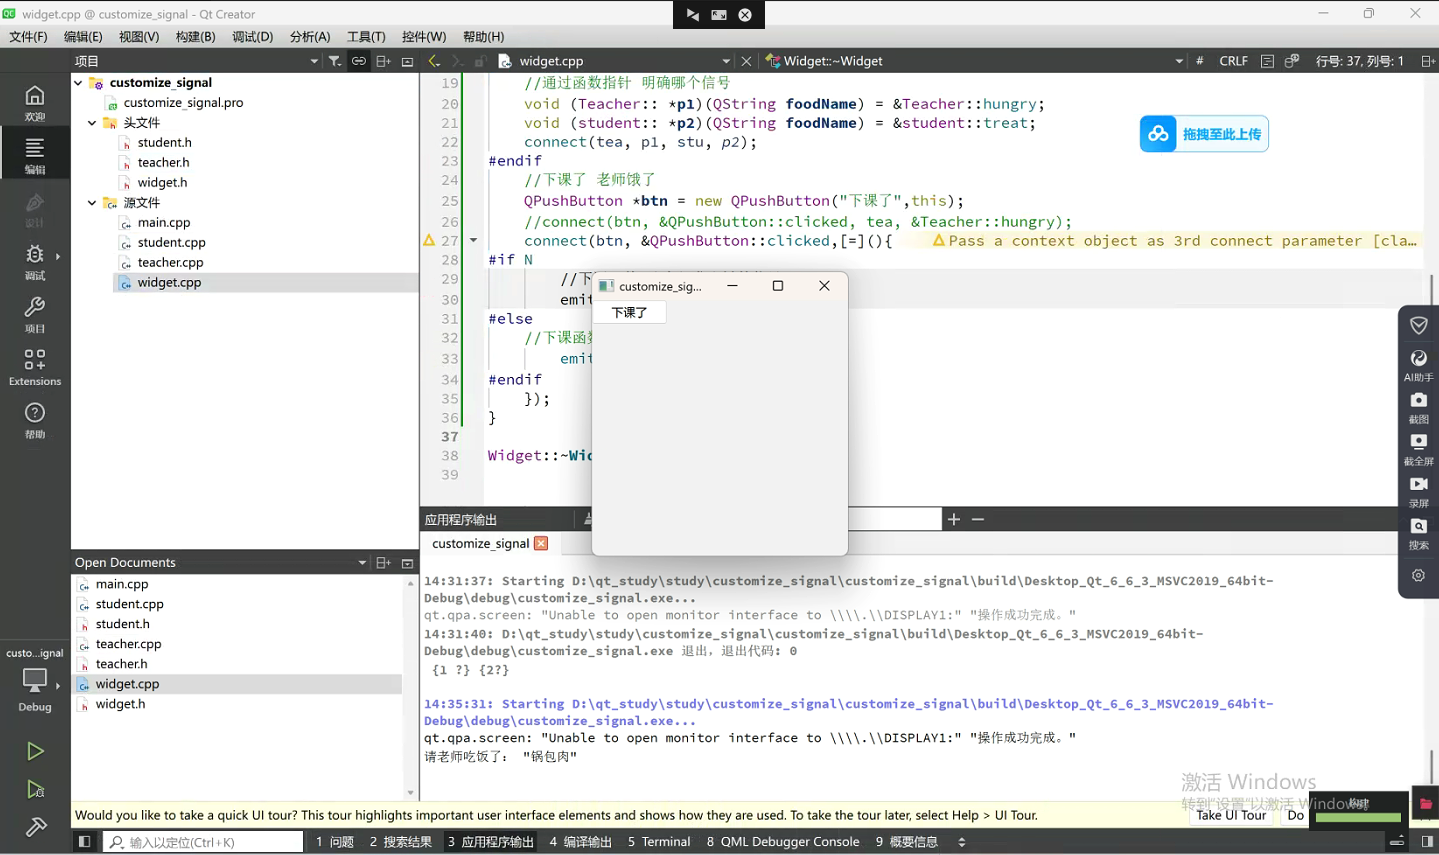The height and width of the screenshot is (855, 1439).
Task: Collapse the 源文件 sources folder
Action: 92,203
